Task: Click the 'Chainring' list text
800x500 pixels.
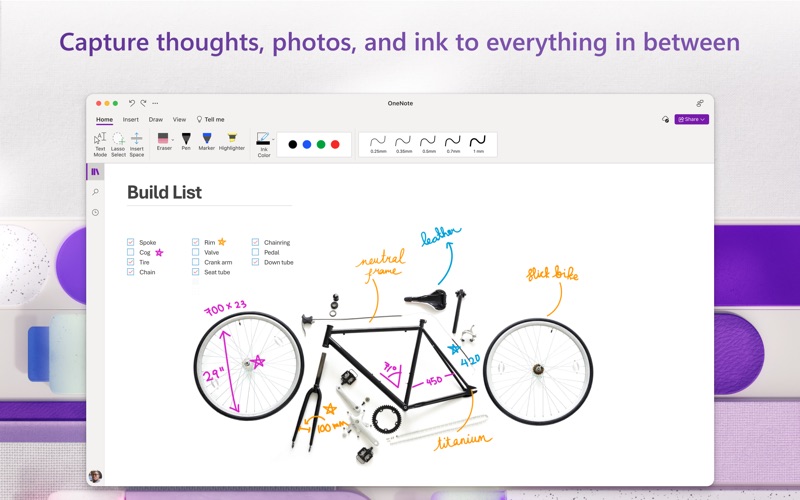Action: (x=277, y=243)
